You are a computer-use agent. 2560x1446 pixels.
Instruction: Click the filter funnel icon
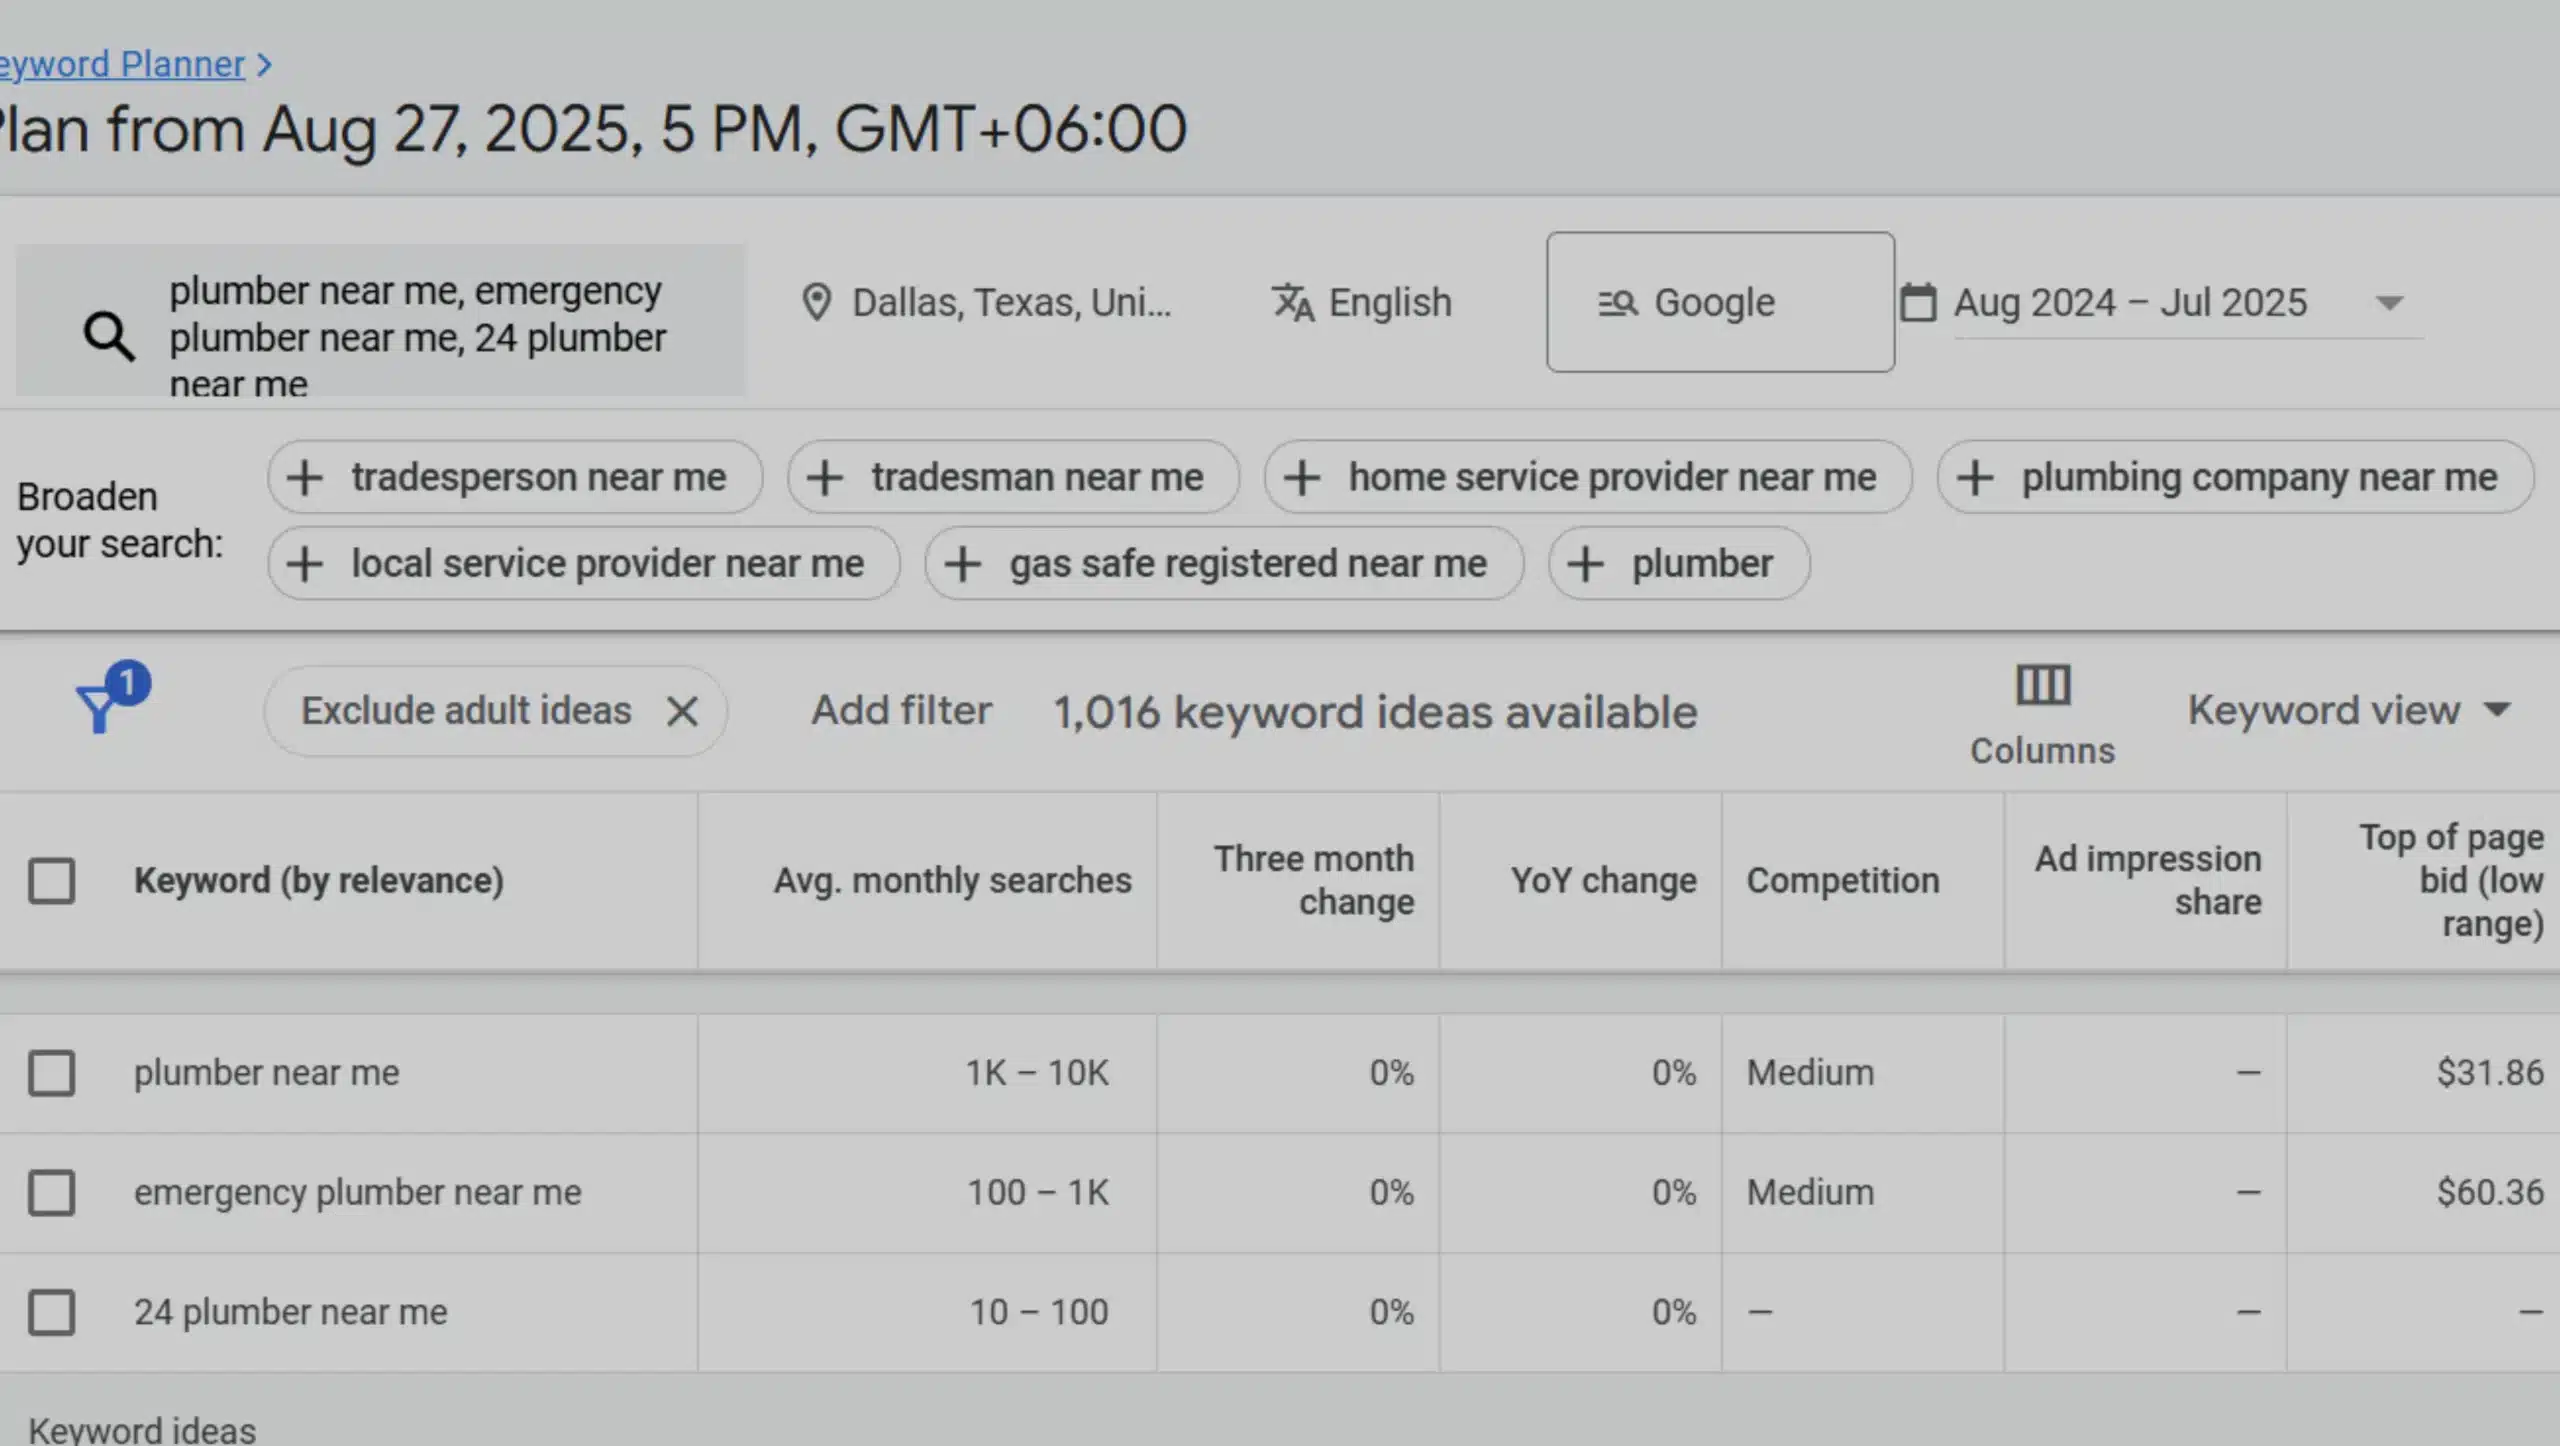click(x=100, y=708)
